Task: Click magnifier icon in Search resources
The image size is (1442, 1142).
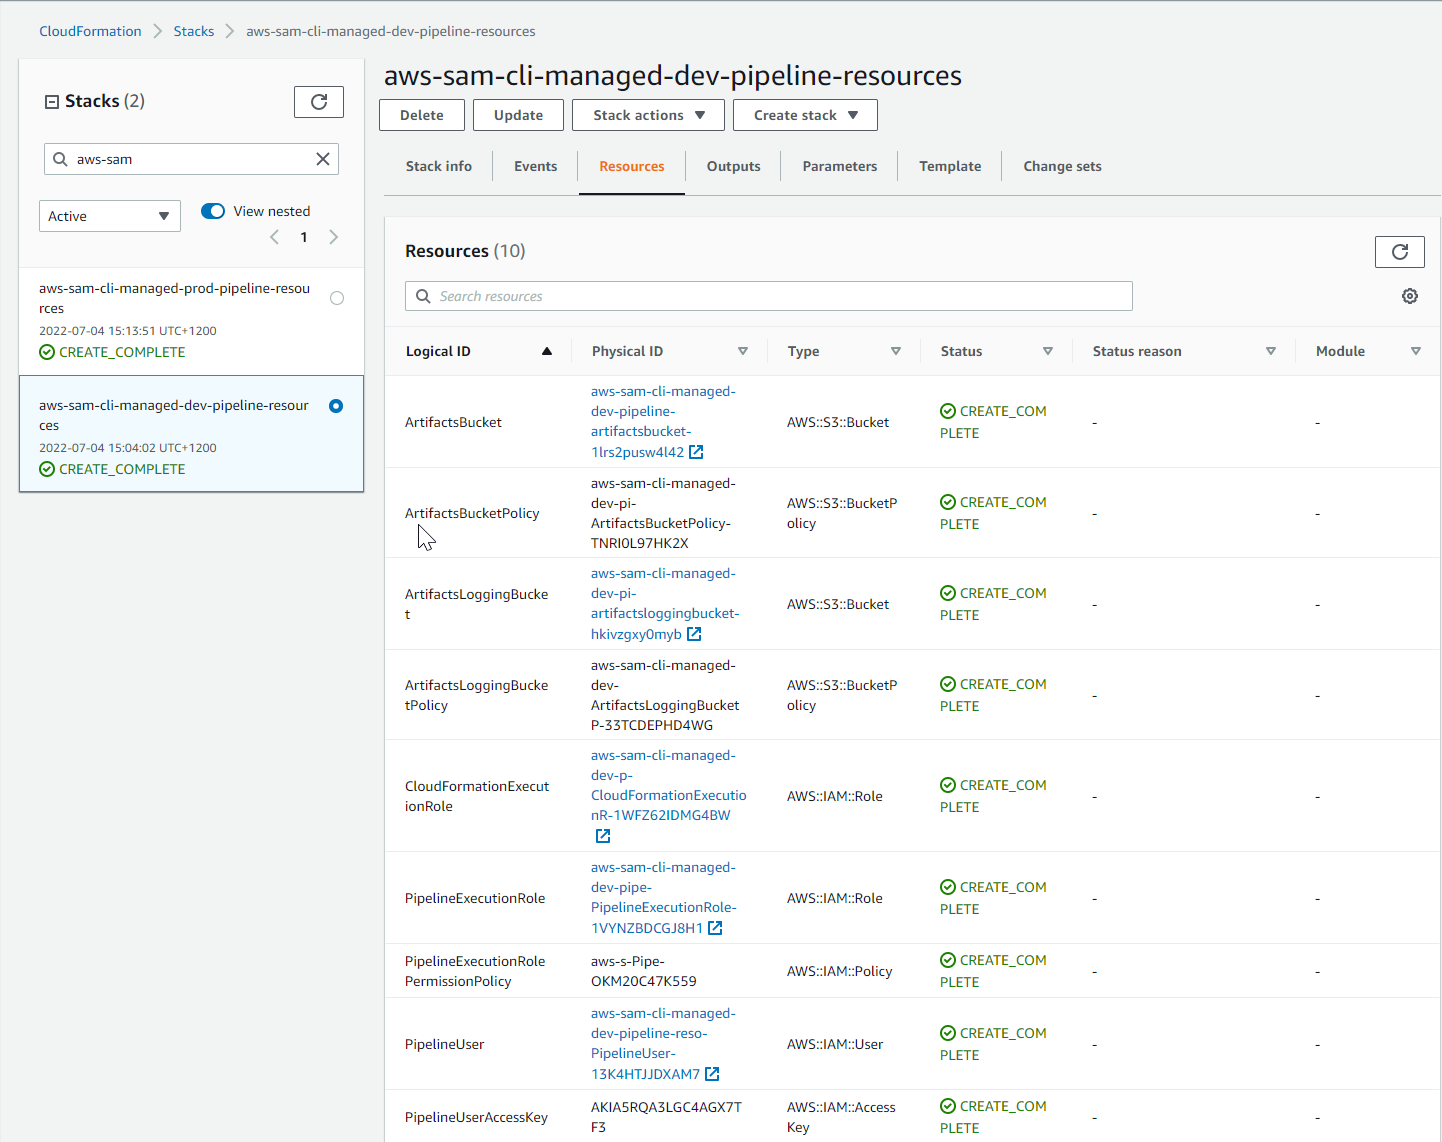Action: [423, 296]
